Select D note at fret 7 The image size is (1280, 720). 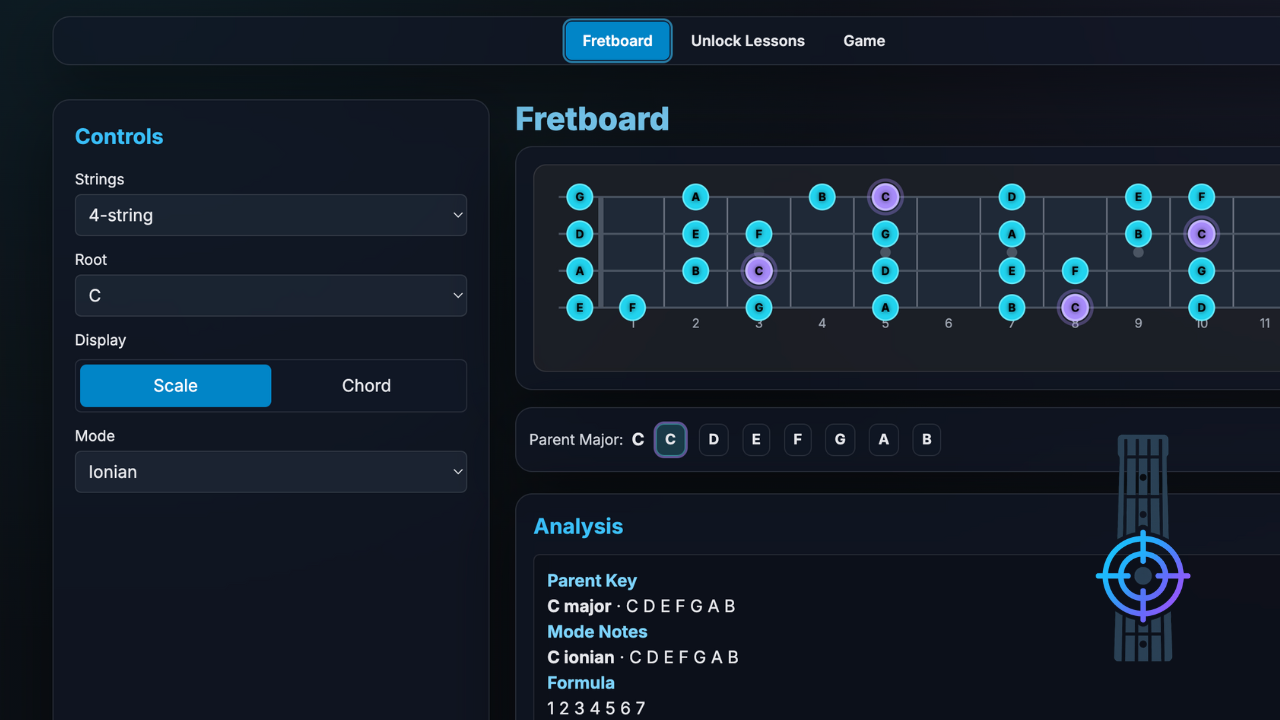click(1012, 197)
